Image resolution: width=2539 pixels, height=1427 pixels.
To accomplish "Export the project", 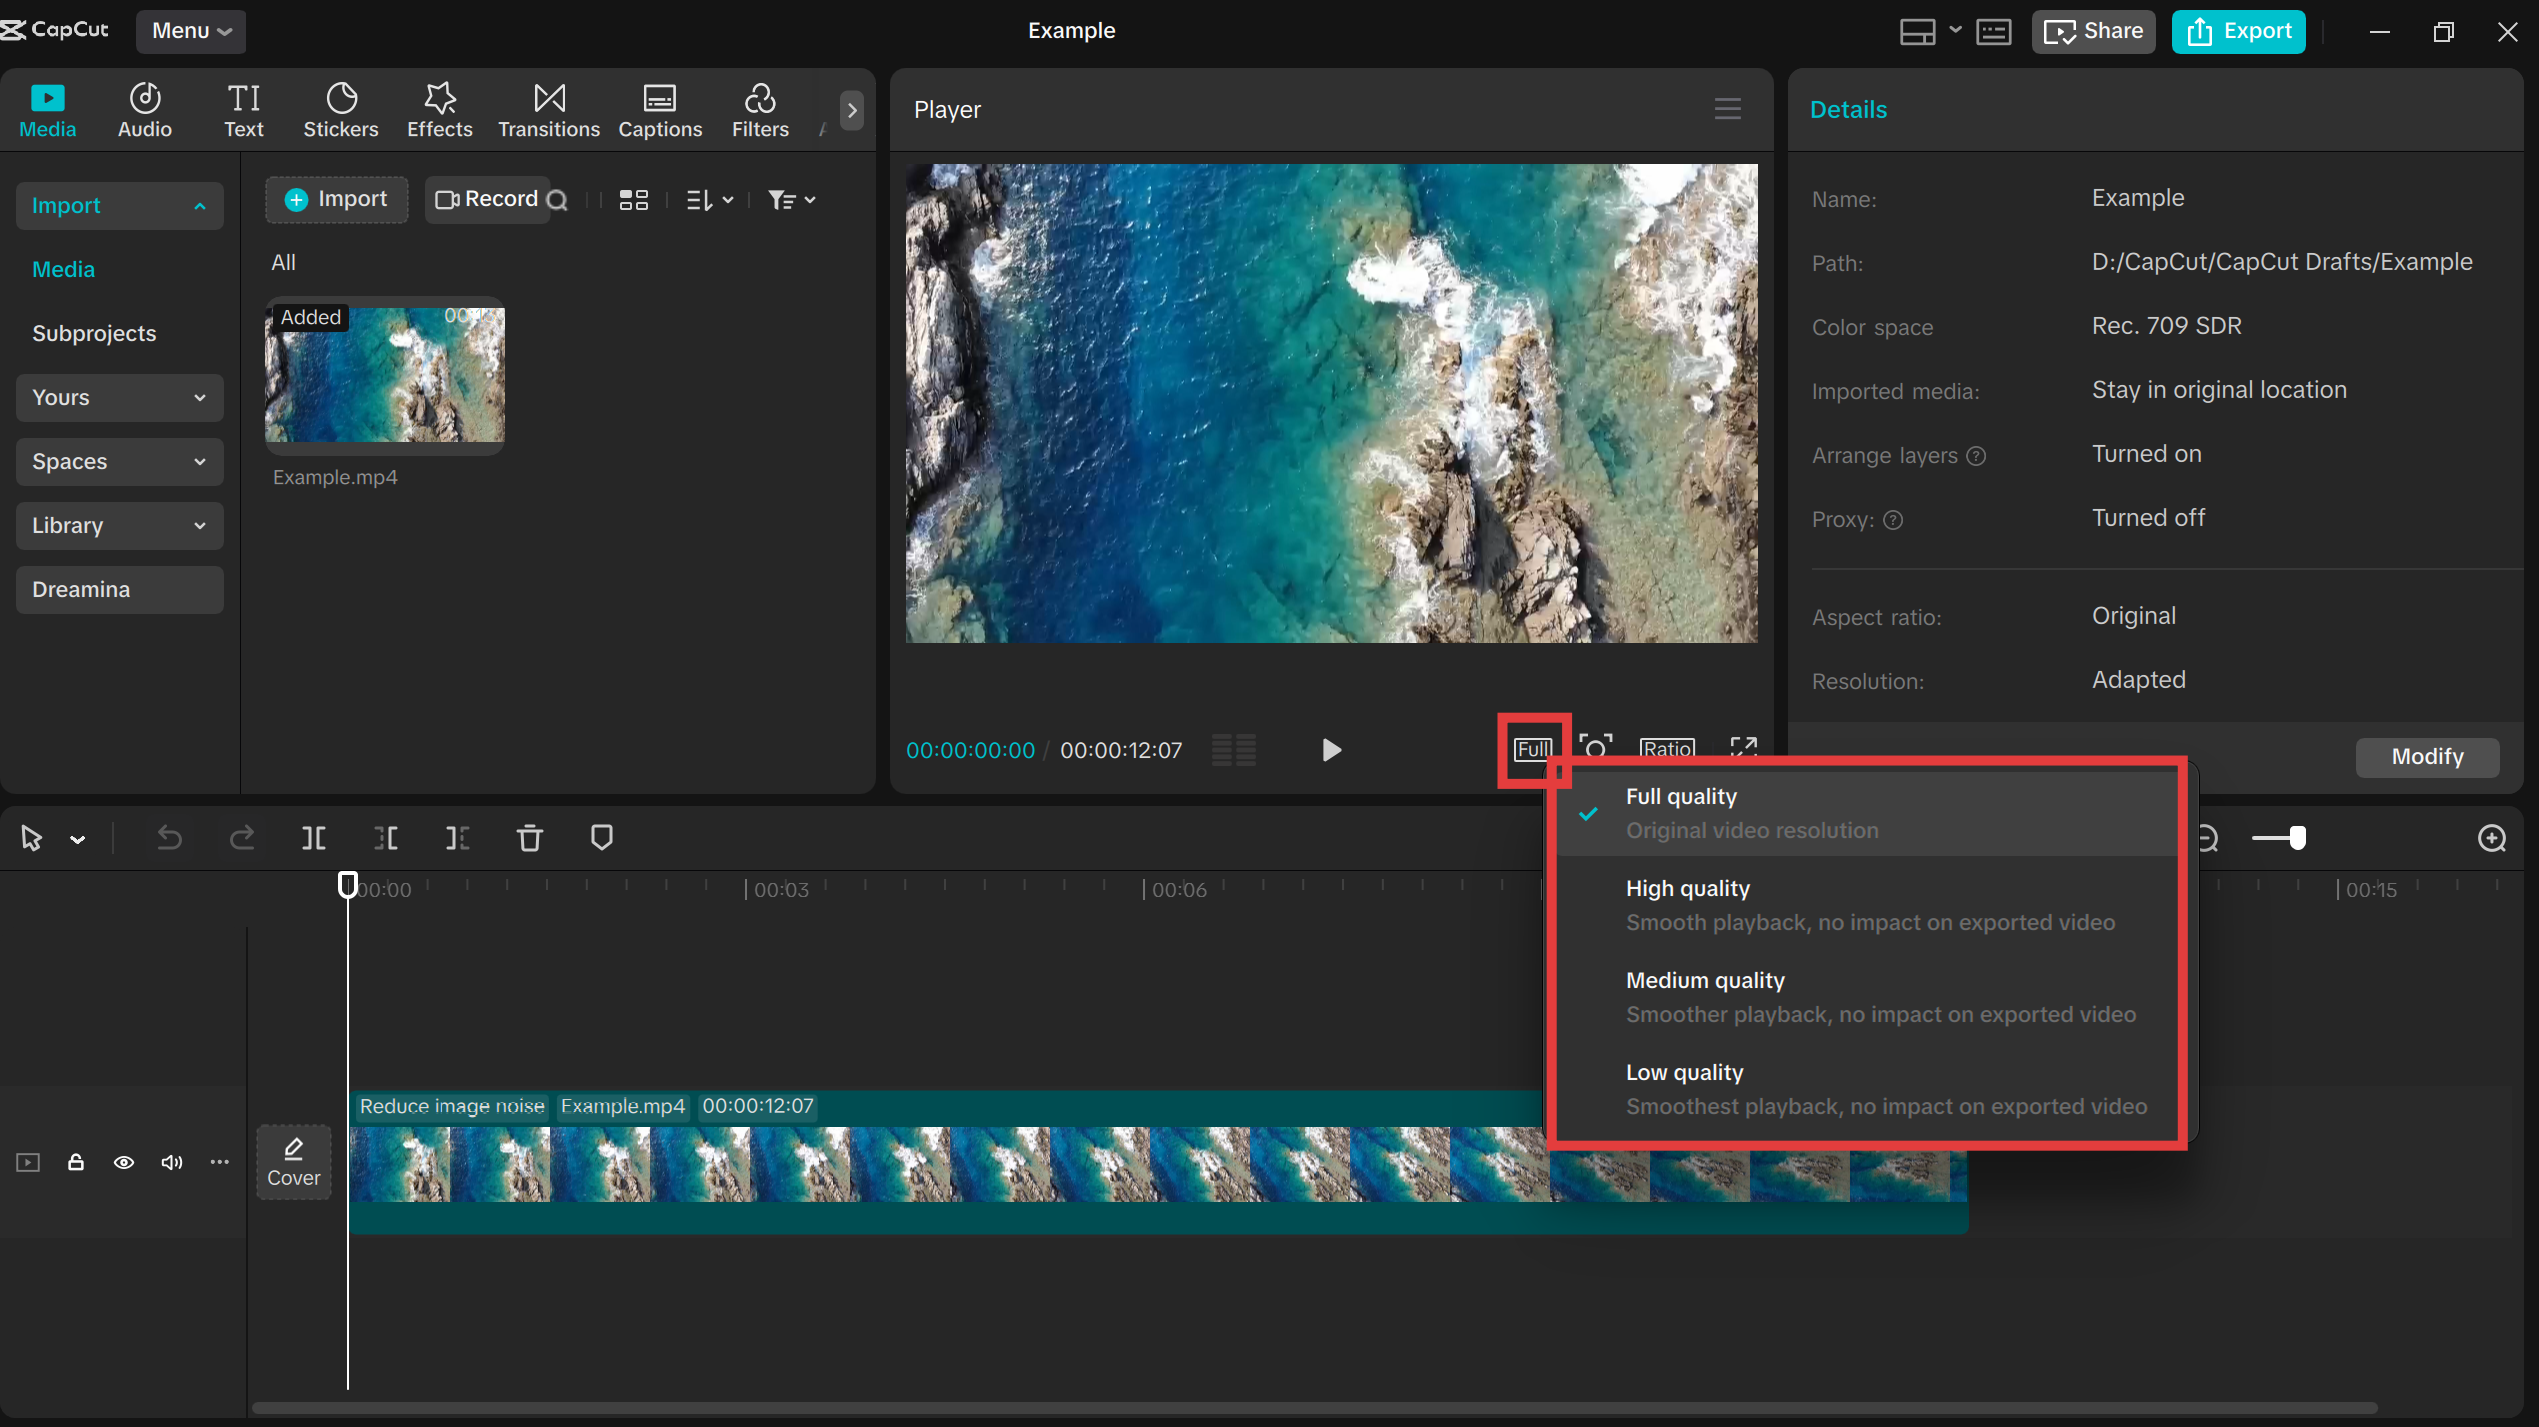I will (2237, 31).
